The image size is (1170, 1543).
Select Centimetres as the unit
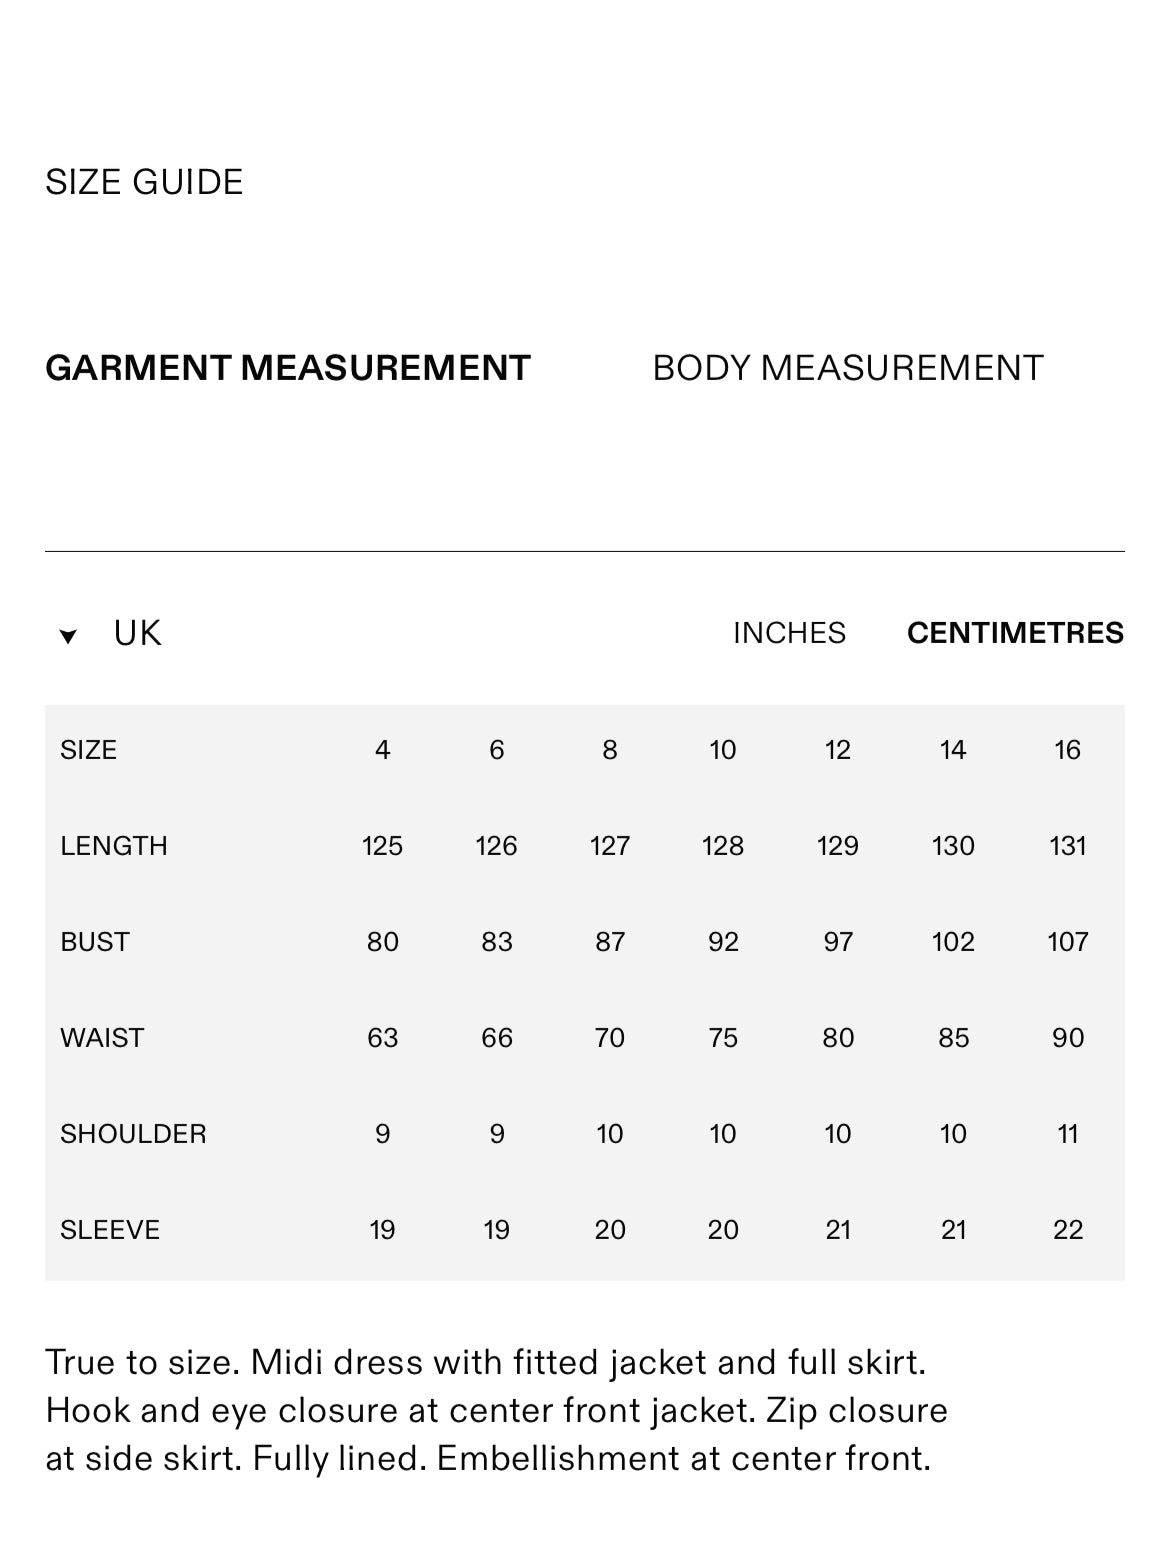coord(1015,633)
